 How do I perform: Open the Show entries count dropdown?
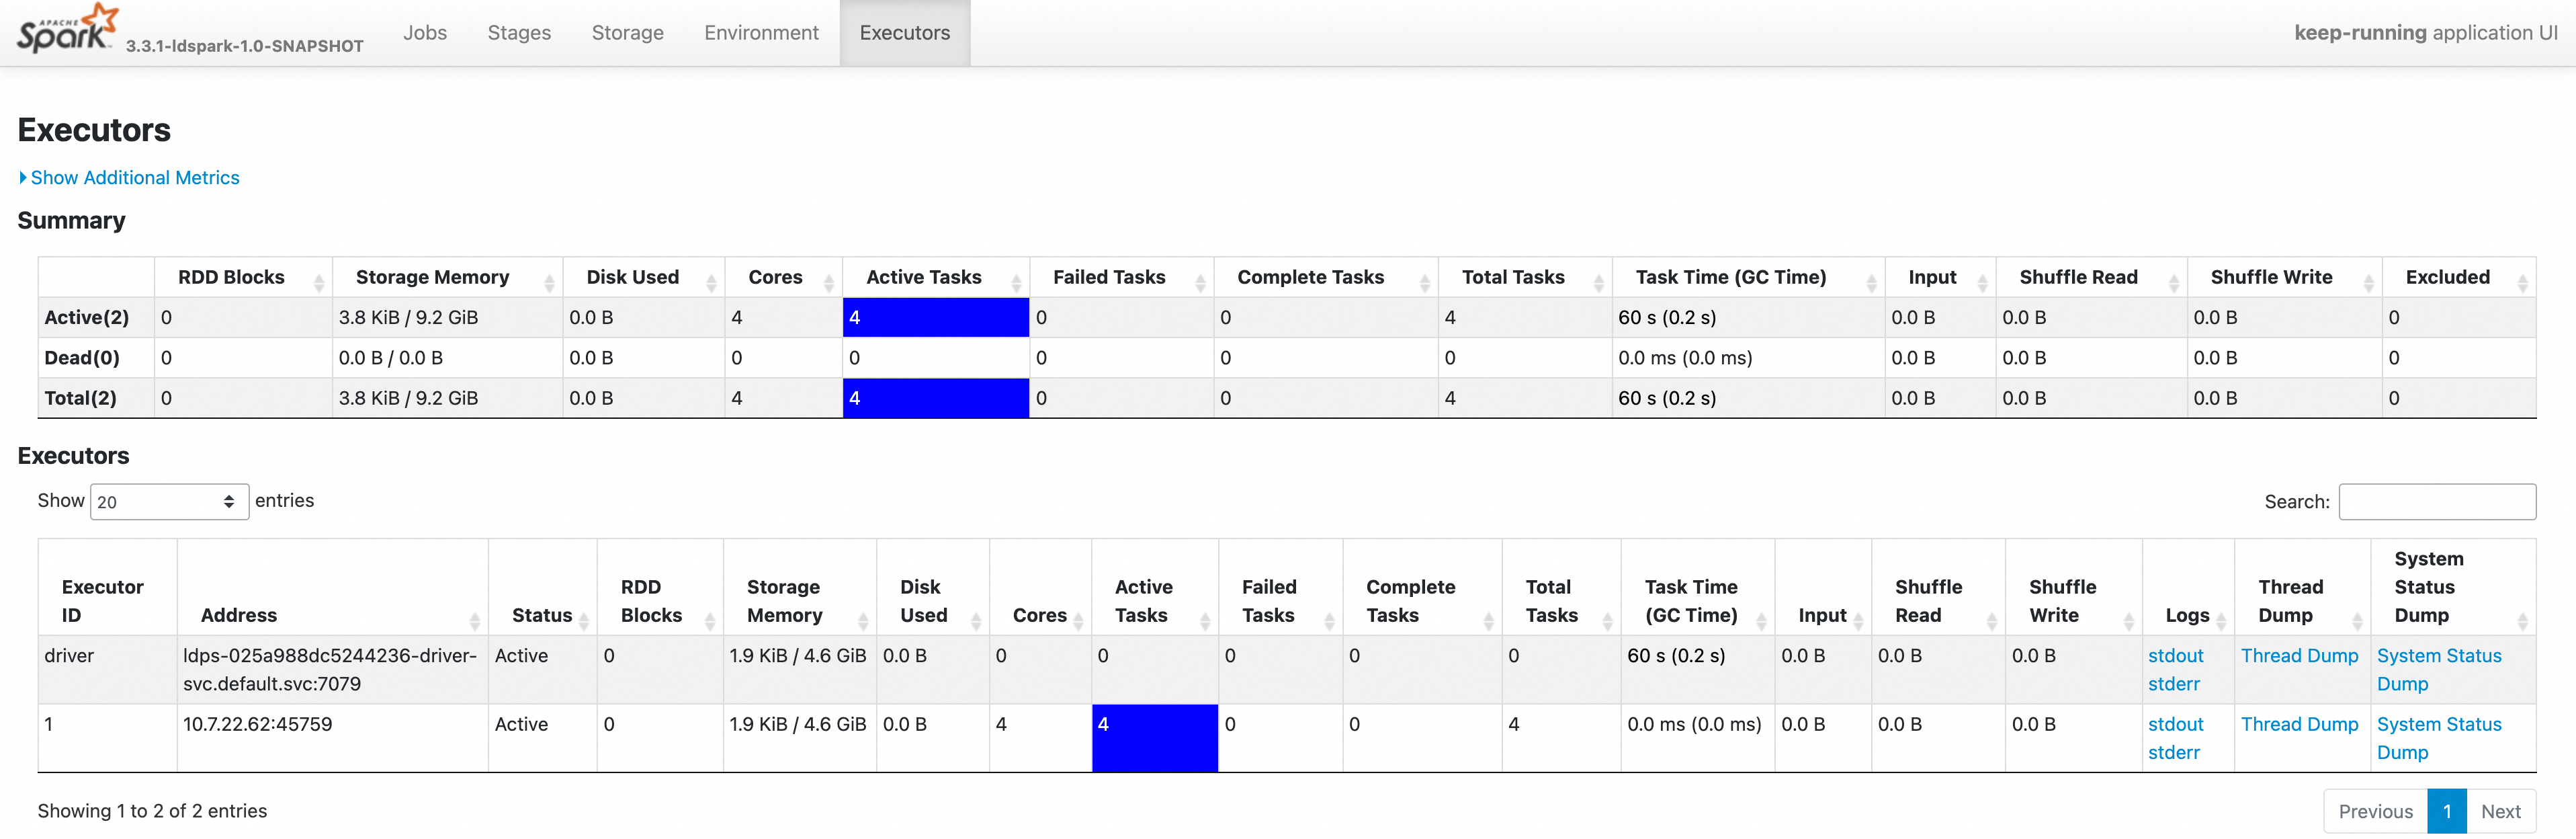tap(169, 502)
